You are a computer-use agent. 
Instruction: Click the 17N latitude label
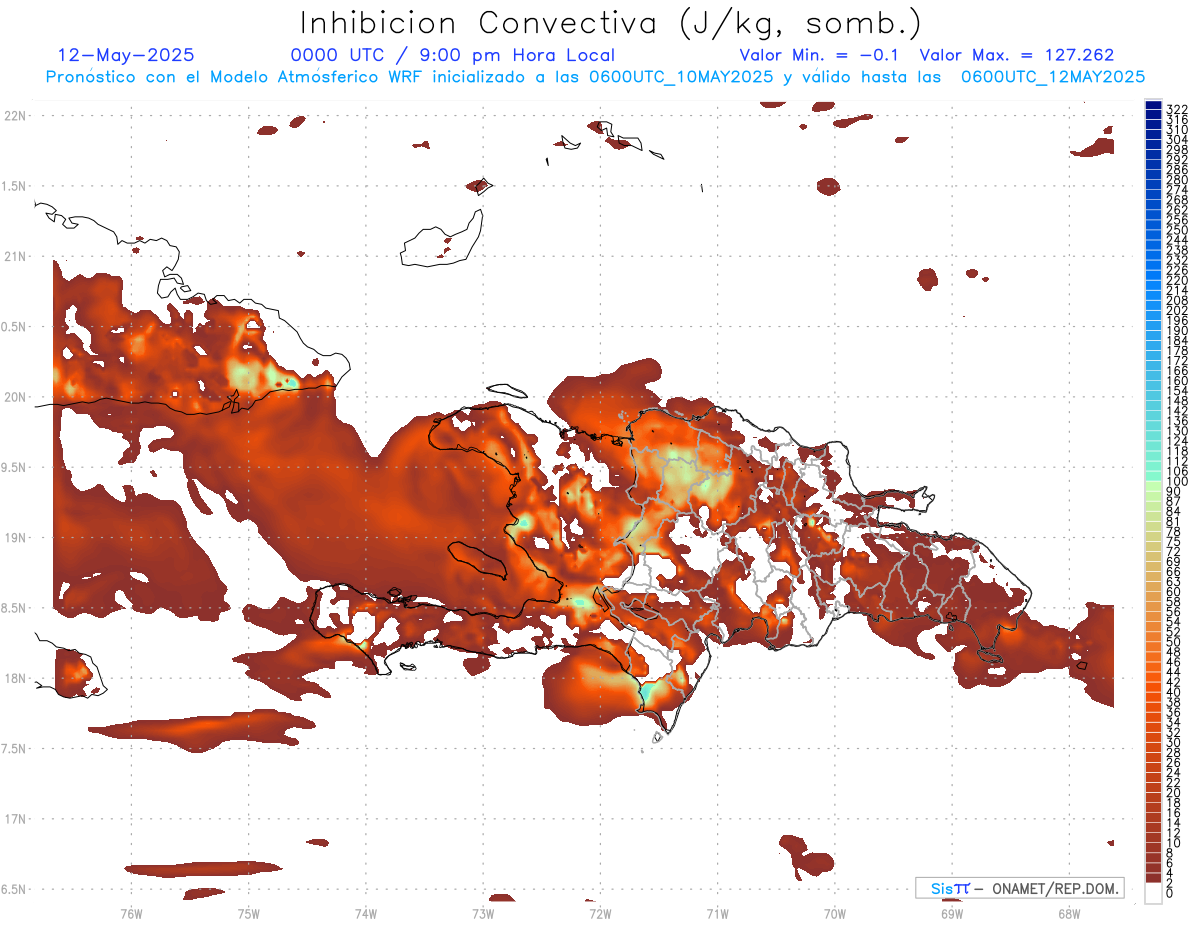[x=16, y=819]
